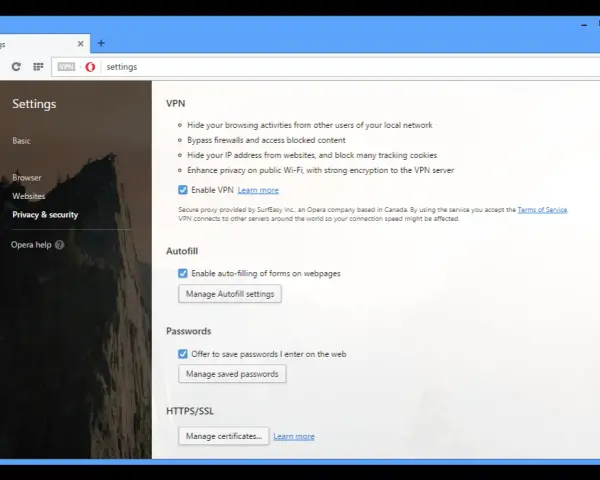Minimize the Opera window

[x=584, y=25]
